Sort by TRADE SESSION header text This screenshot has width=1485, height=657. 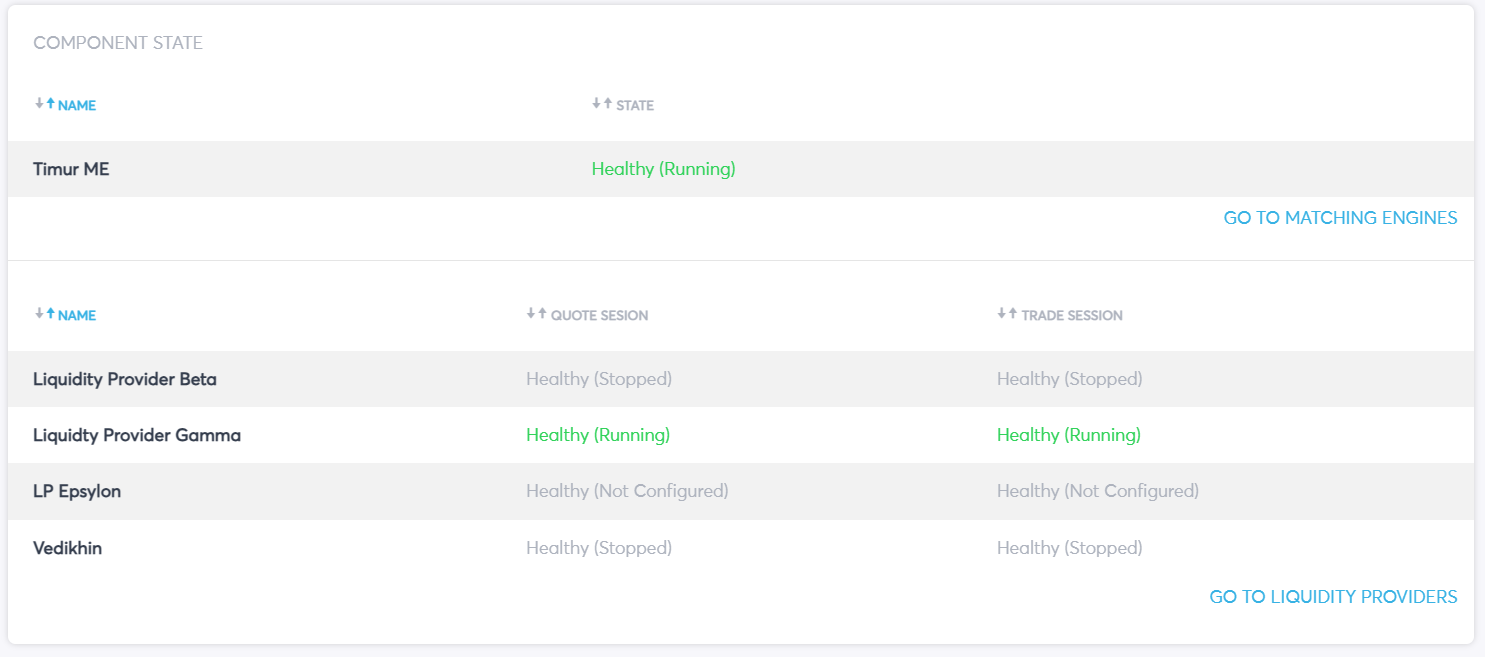point(1072,315)
